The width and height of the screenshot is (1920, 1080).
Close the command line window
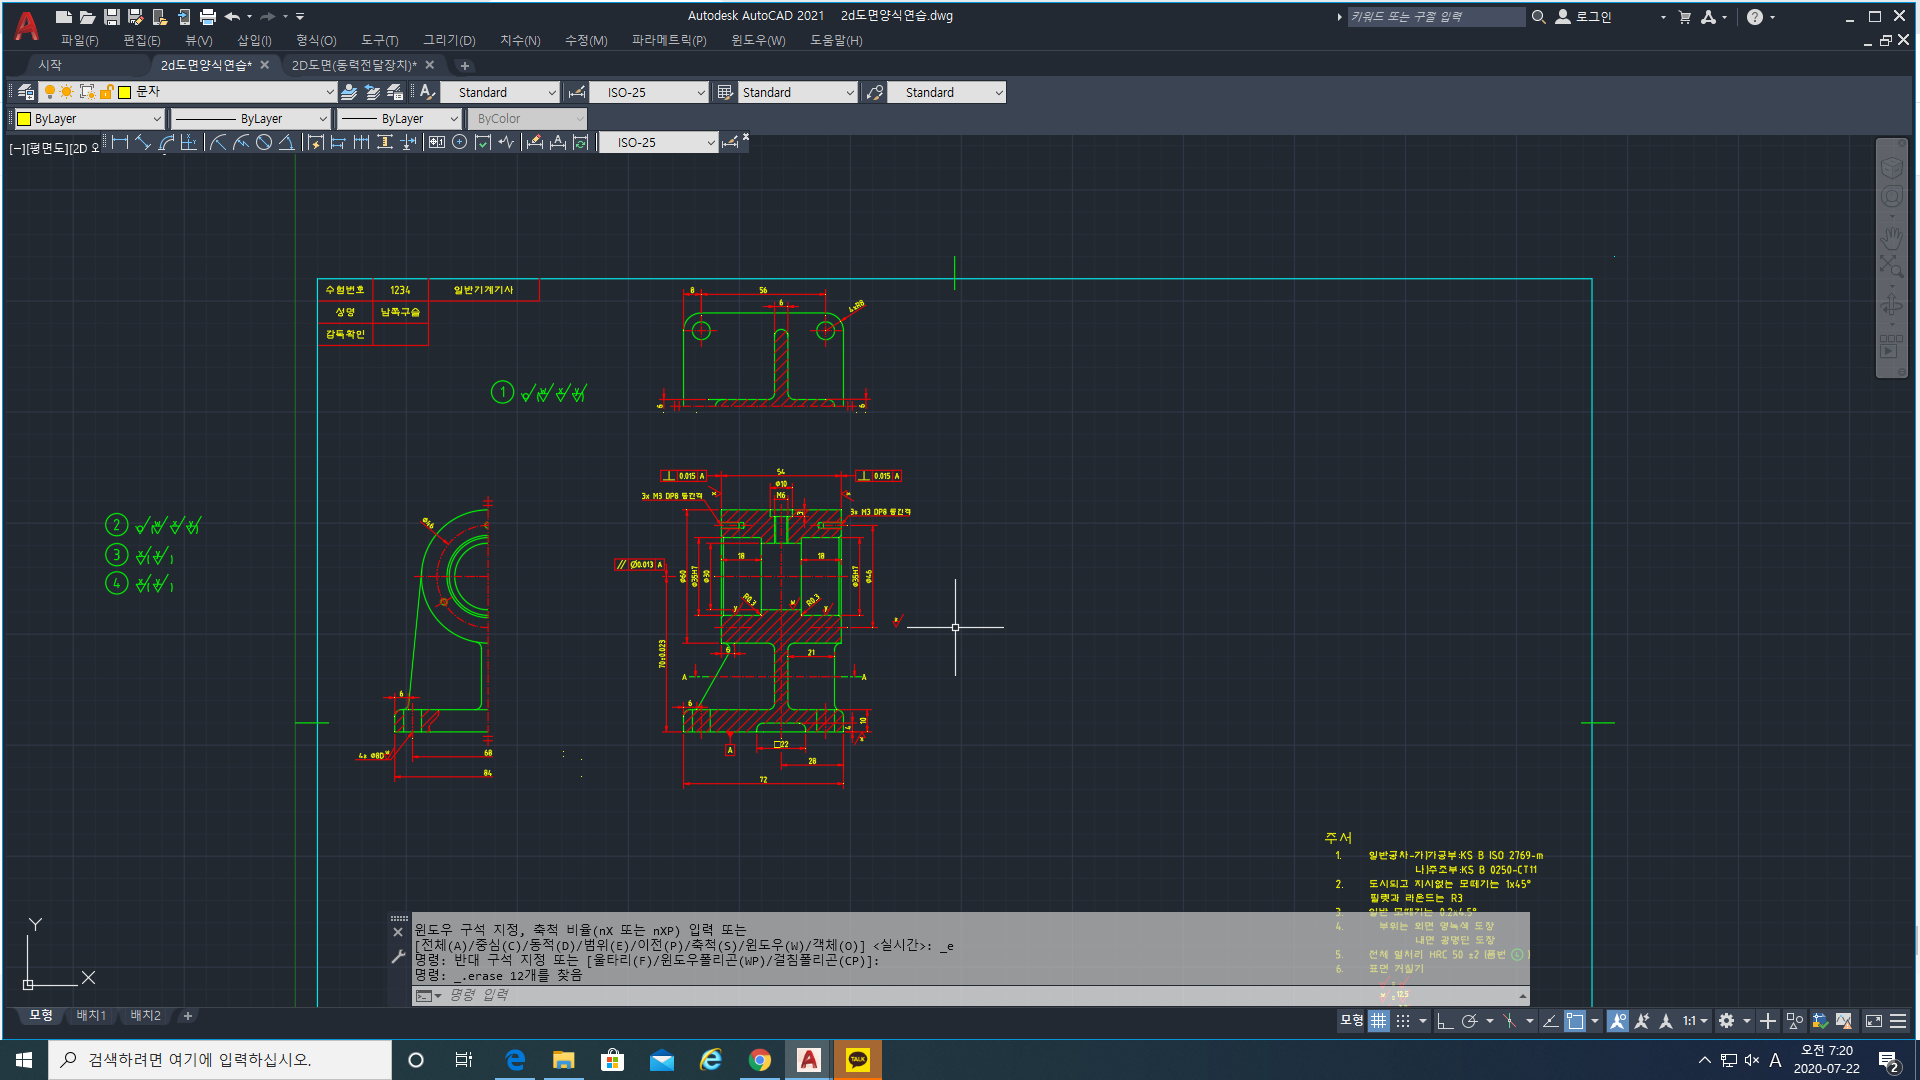click(398, 932)
